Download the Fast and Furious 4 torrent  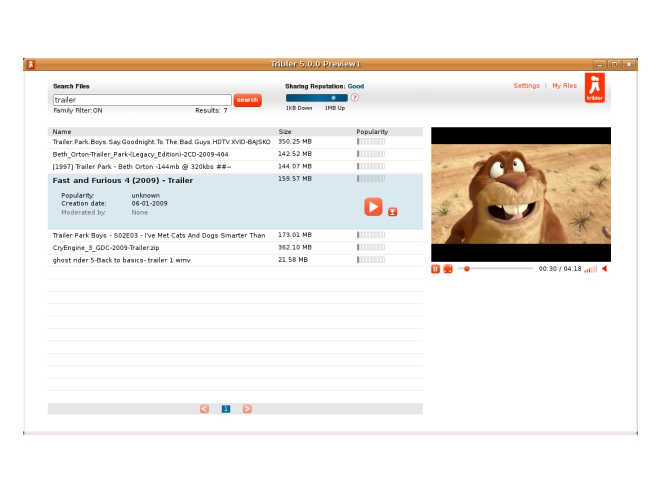pos(393,211)
